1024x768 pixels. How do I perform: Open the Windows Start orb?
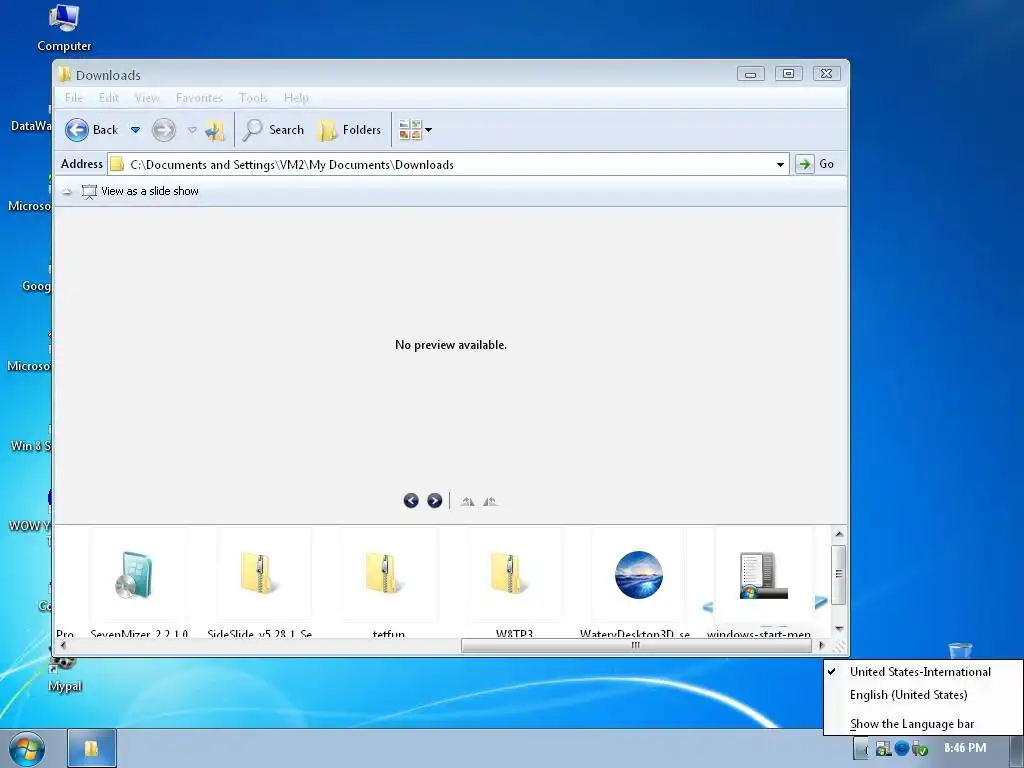27,748
